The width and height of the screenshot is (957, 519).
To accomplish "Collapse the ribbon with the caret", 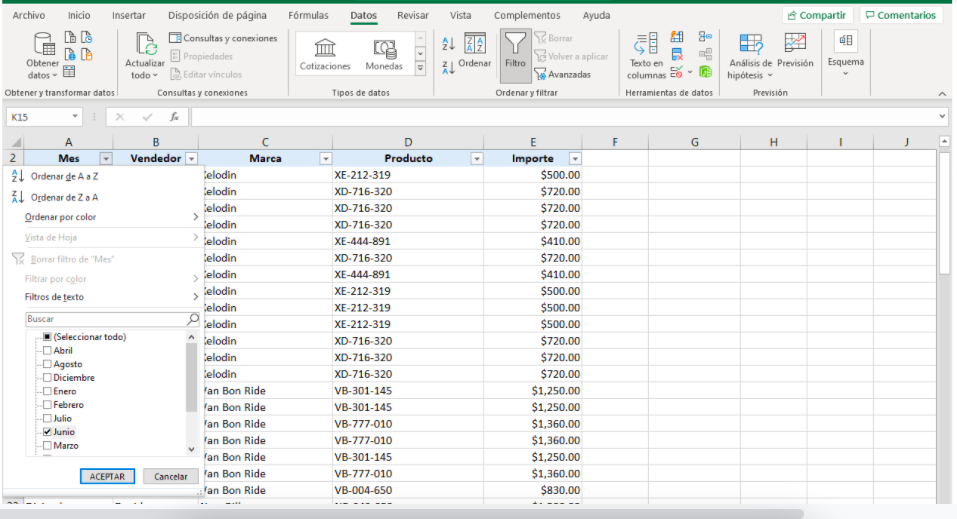I will 942,93.
